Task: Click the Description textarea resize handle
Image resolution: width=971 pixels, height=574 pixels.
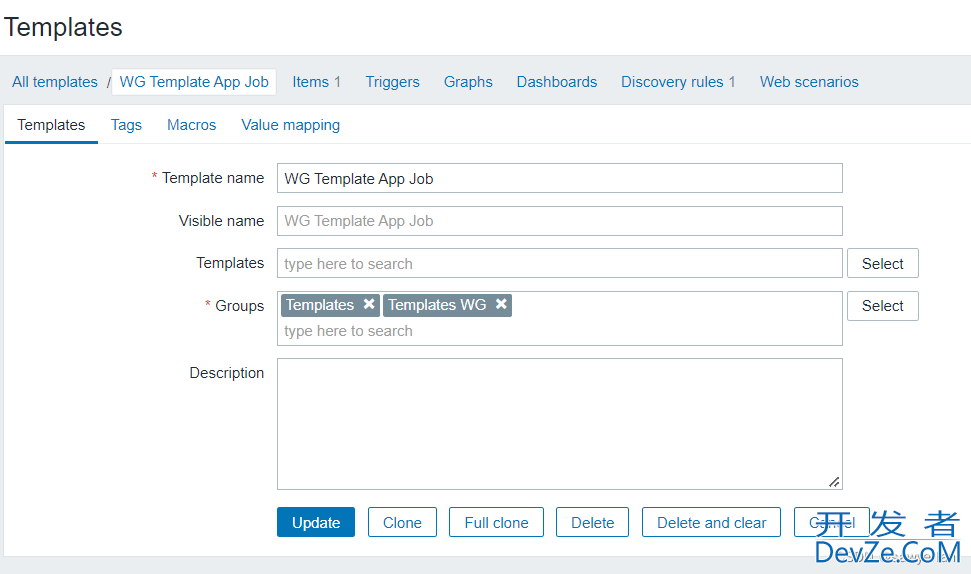Action: click(834, 482)
